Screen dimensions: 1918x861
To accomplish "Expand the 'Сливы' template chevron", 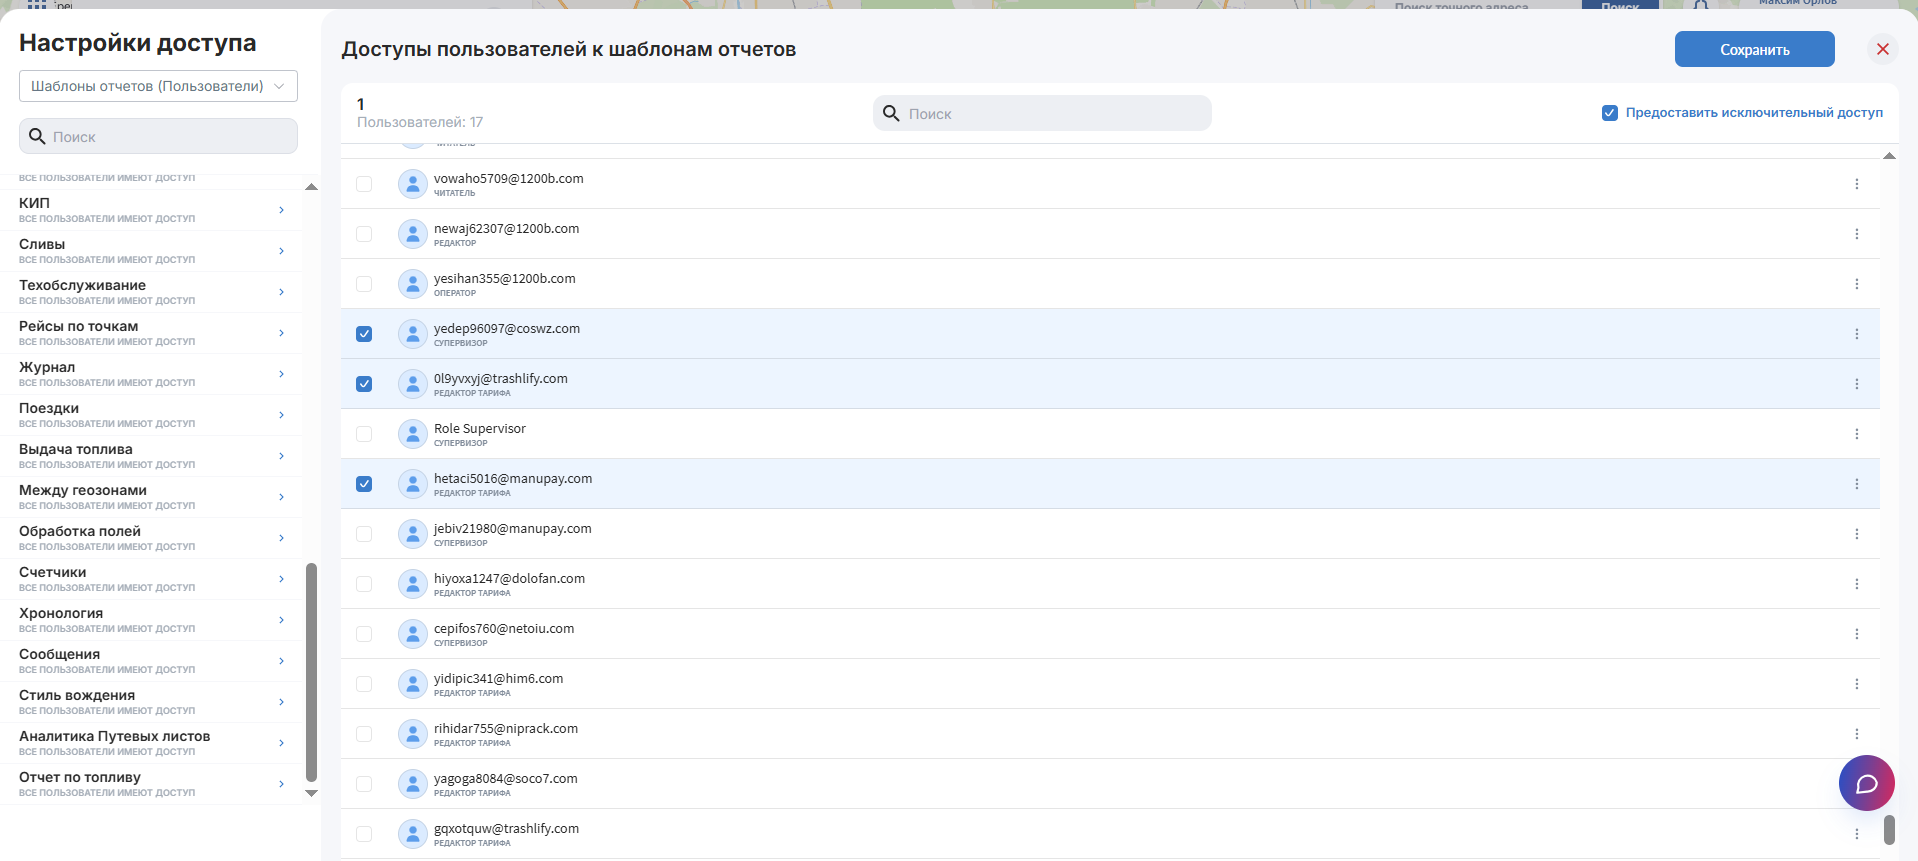I will point(282,251).
